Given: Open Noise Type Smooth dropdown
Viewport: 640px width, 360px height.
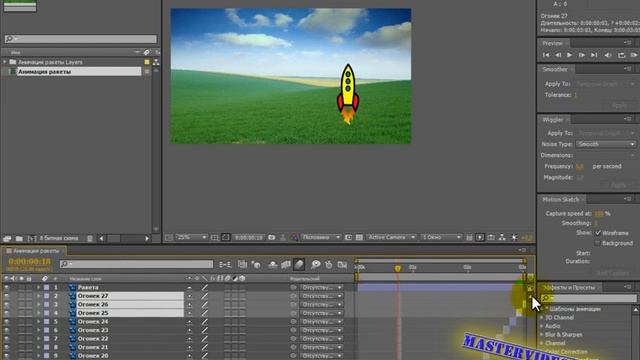Looking at the screenshot, I should 606,144.
